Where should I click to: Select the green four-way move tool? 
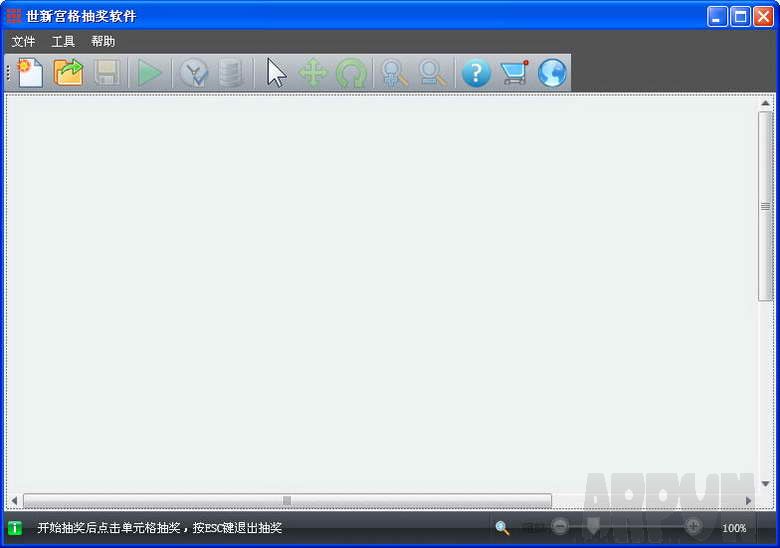coord(313,73)
